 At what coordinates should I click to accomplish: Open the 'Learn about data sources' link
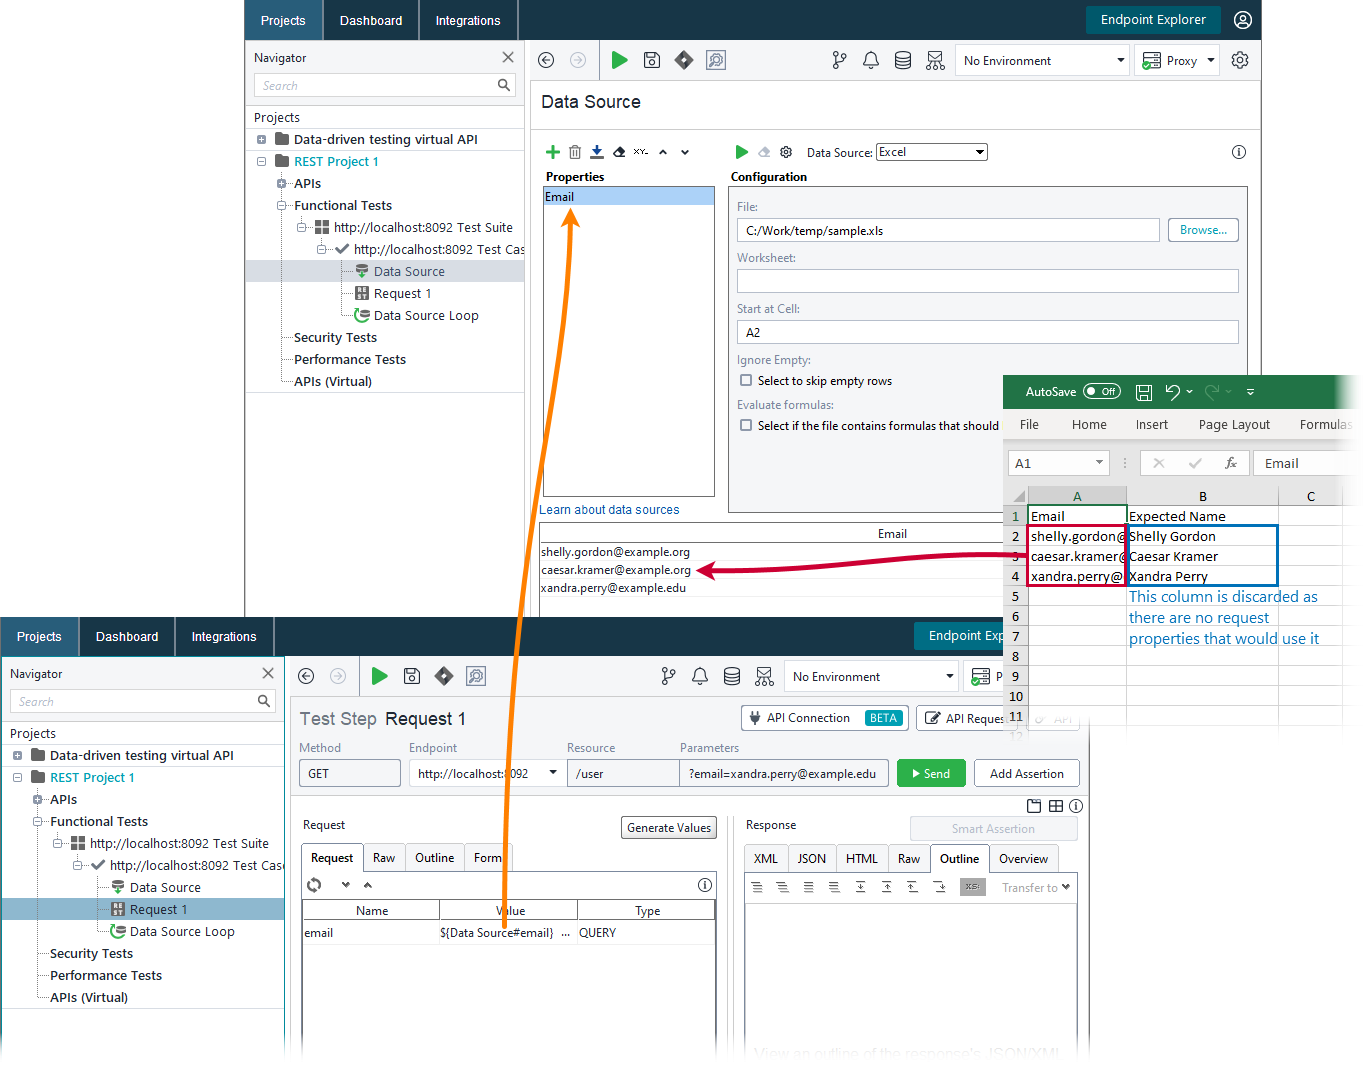pyautogui.click(x=609, y=510)
